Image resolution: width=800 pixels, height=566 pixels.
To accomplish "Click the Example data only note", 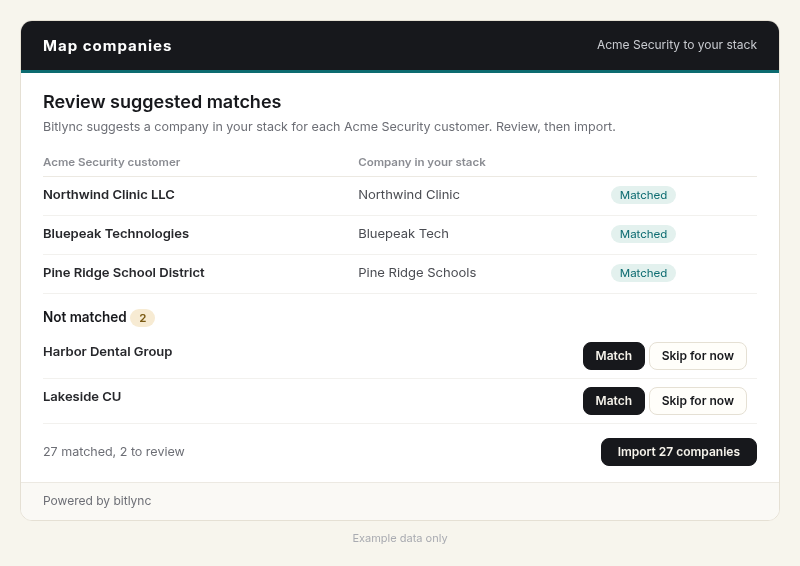I will [x=400, y=538].
